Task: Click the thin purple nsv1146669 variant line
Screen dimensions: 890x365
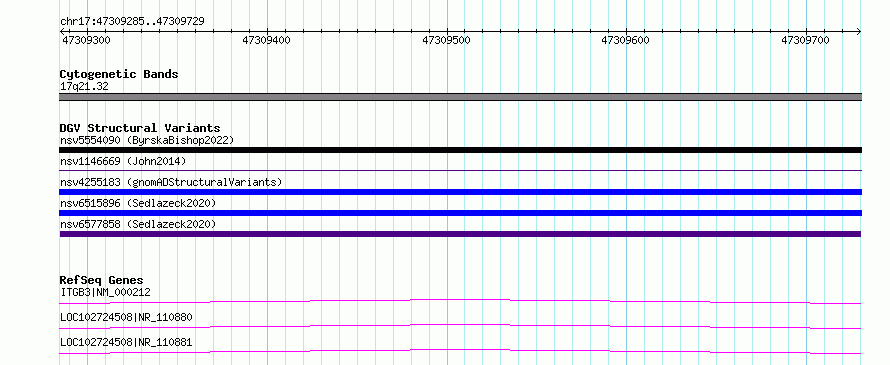Action: click(x=460, y=170)
